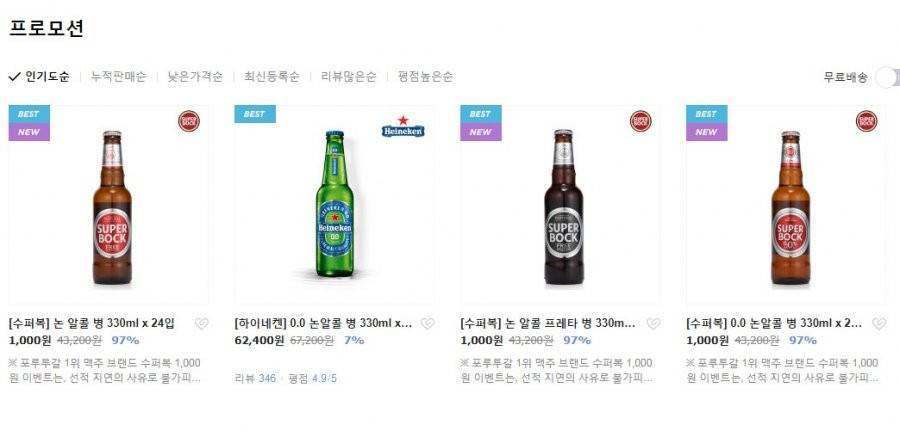Favorite the Super Bock Preta product via heart icon
The image size is (900, 431).
click(653, 324)
